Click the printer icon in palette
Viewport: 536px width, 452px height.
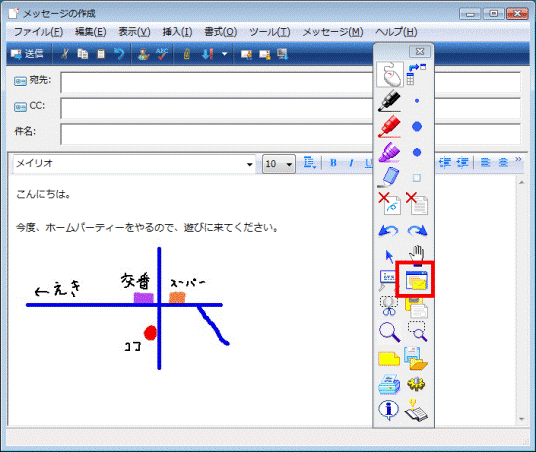[389, 385]
